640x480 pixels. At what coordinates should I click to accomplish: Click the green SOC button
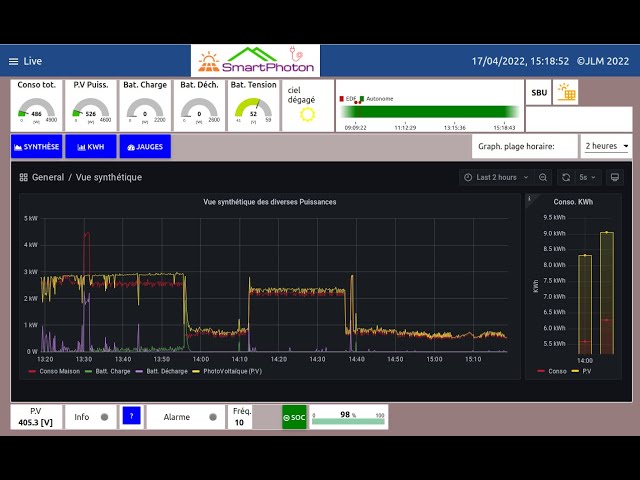pos(294,417)
